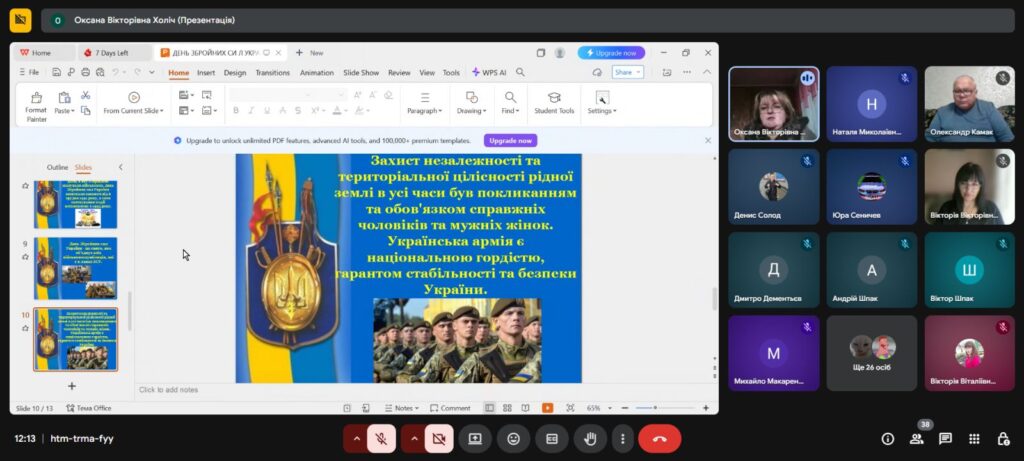
Task: Click the present screen button
Action: [475, 438]
